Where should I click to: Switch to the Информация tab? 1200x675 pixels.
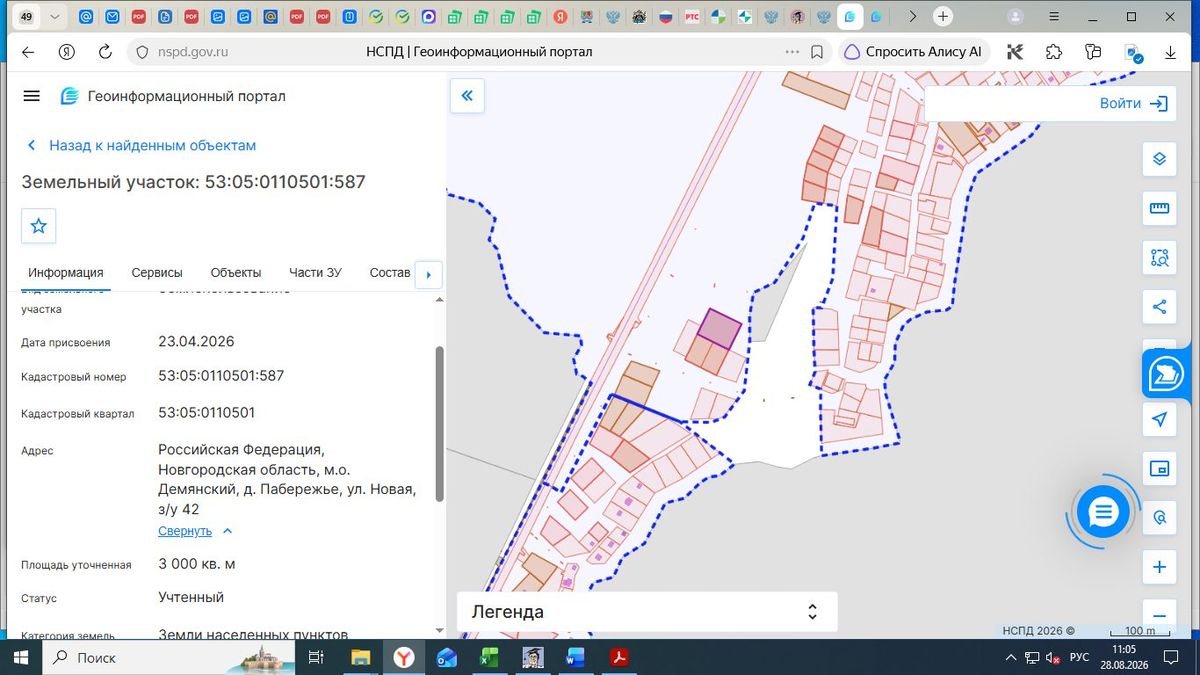(x=66, y=273)
